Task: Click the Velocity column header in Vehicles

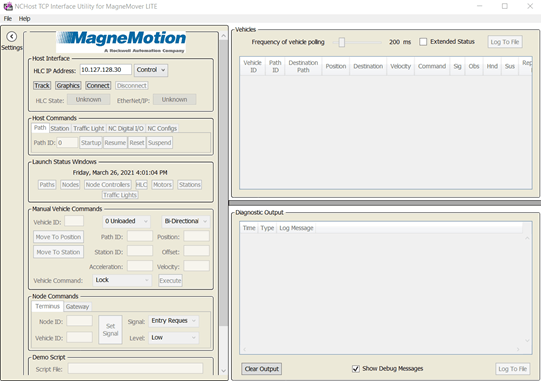Action: pos(400,66)
